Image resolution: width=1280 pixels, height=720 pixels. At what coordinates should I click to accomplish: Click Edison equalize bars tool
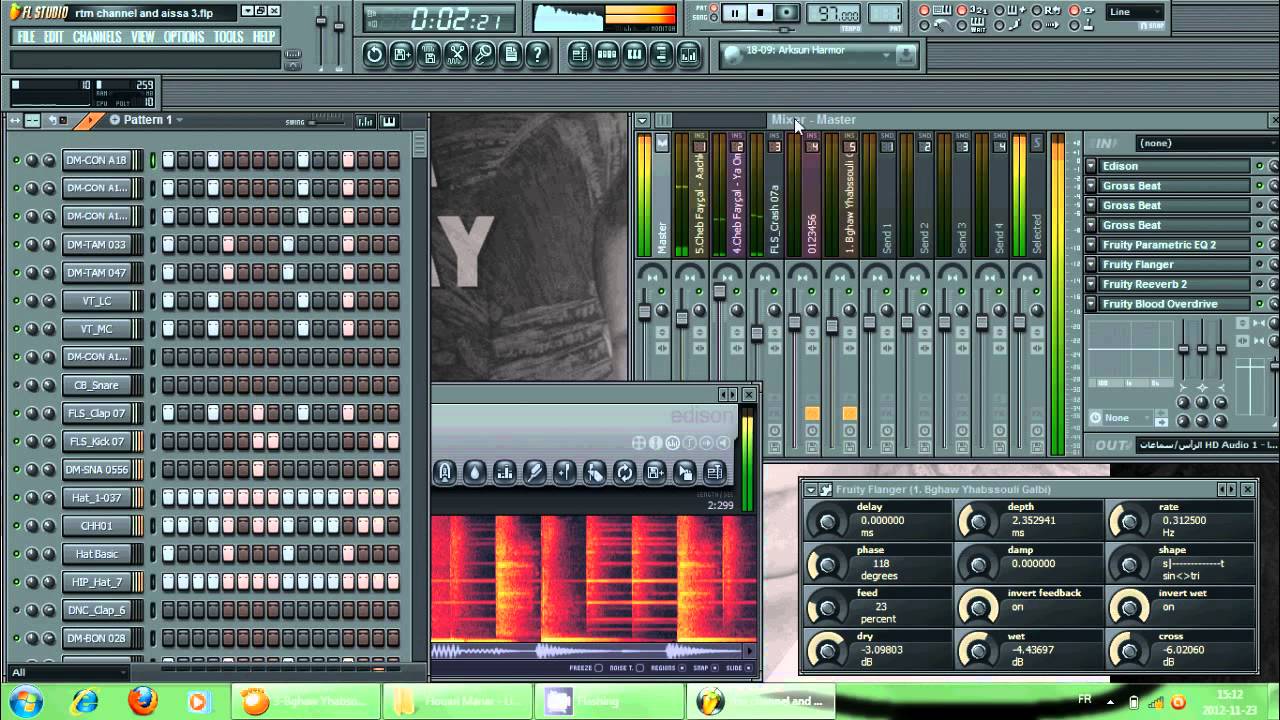click(x=504, y=472)
